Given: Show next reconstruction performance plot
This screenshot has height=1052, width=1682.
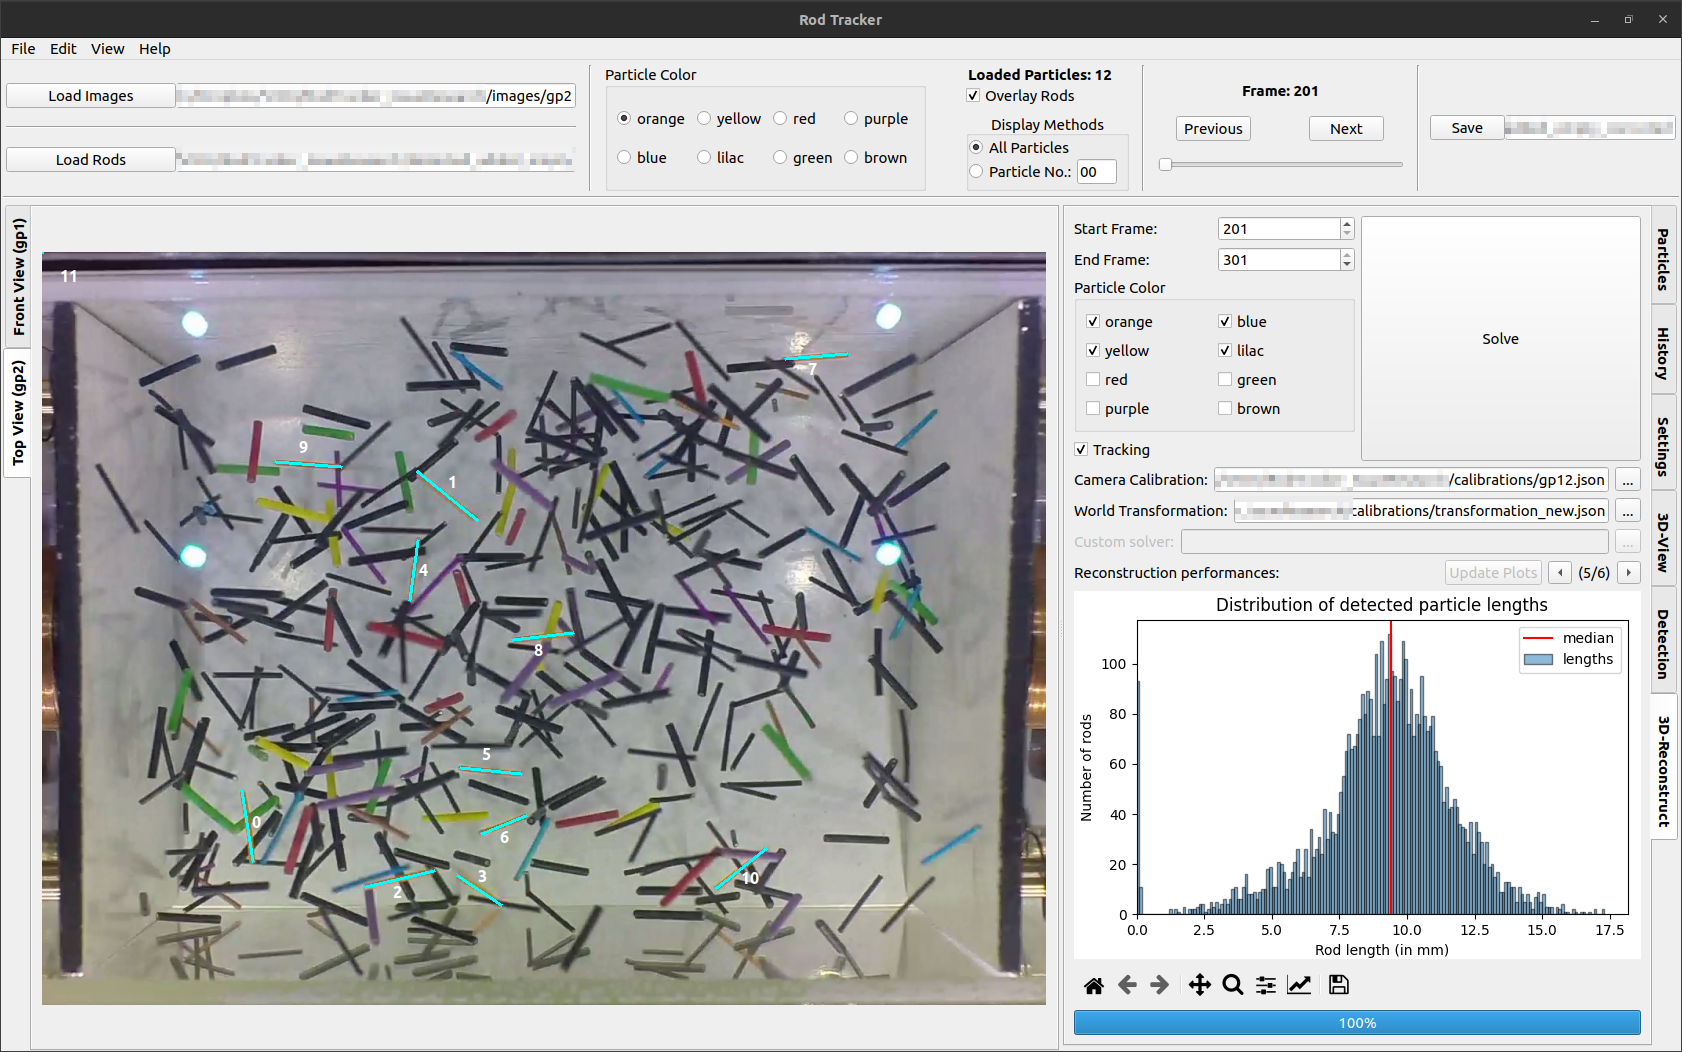Looking at the screenshot, I should click(x=1628, y=573).
